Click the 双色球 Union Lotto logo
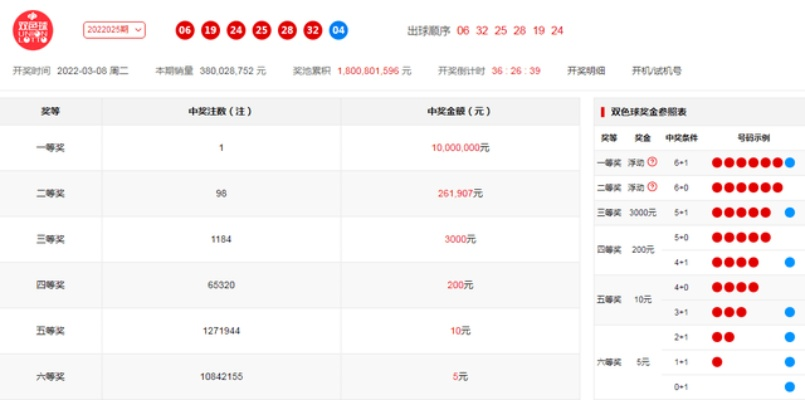Screen dimensions: 805x400 coord(33,29)
